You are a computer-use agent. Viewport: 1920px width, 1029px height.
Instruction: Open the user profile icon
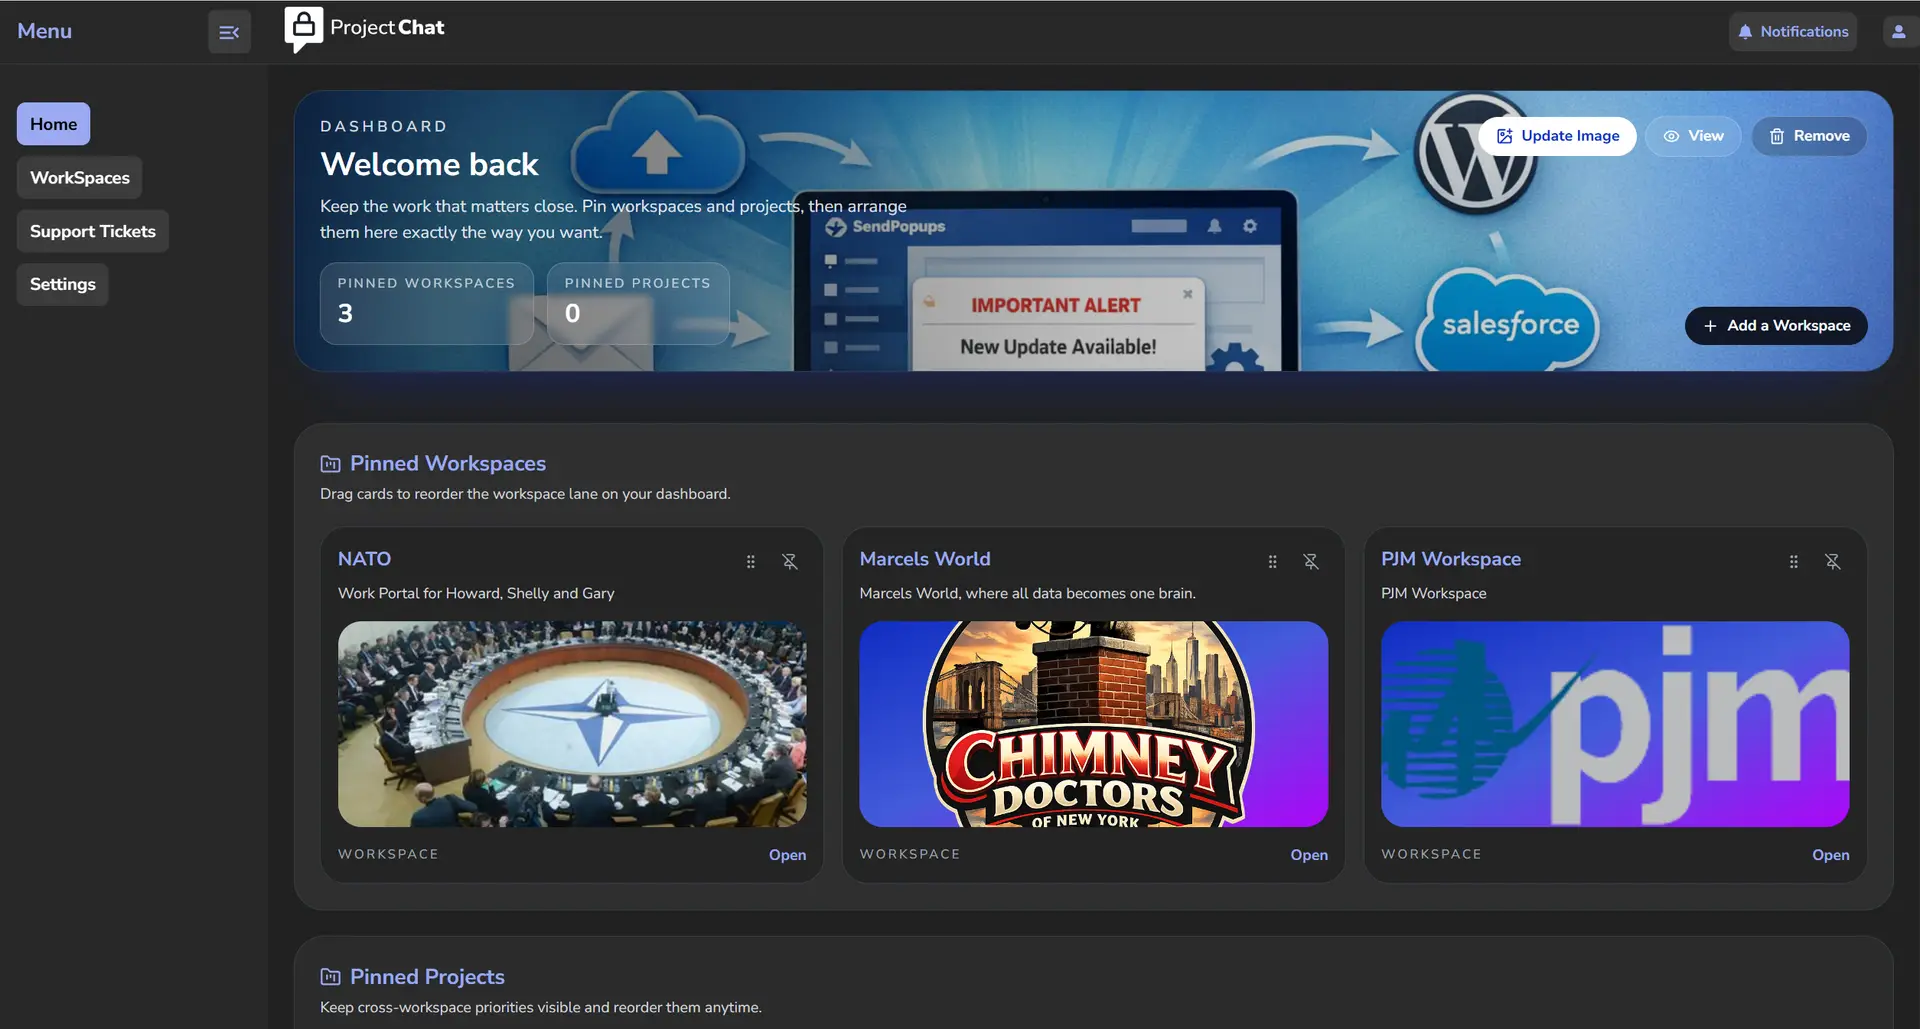point(1898,32)
